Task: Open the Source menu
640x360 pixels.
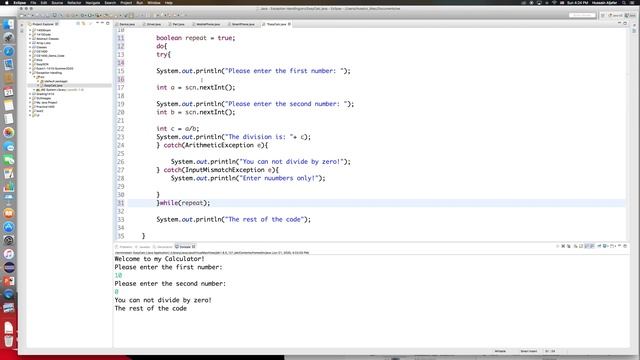Action: tap(57, 2)
